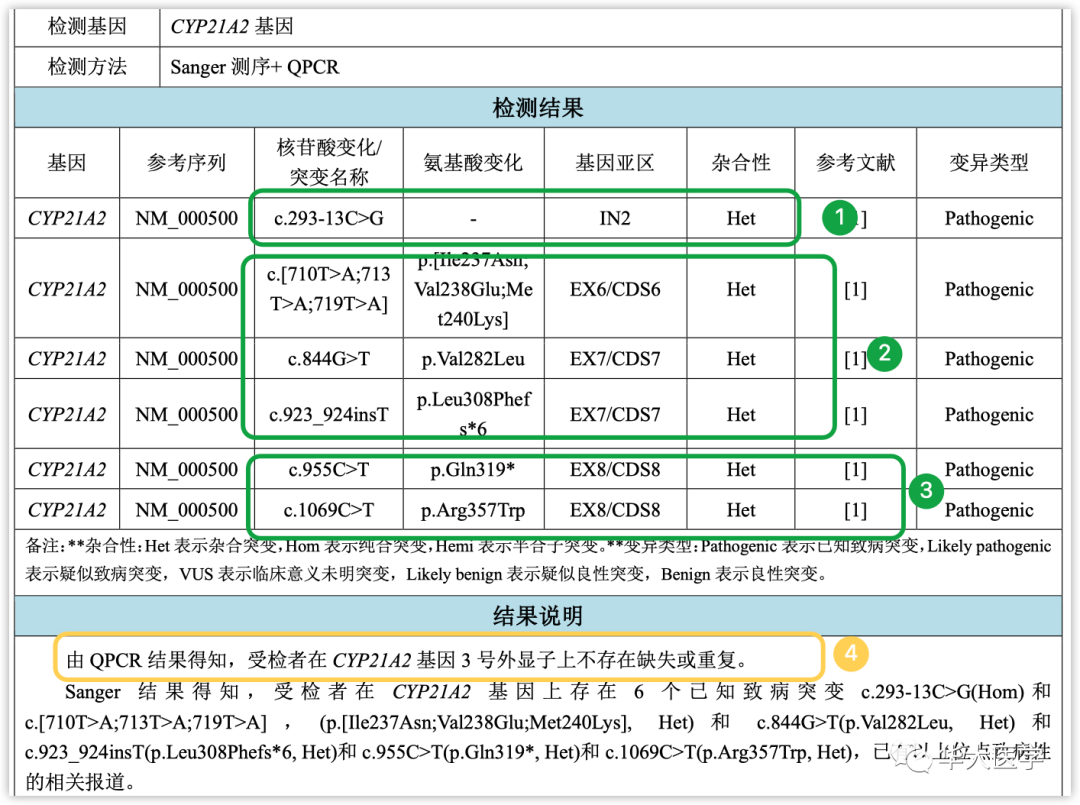Screen dimensions: 1080x805
Task: Click Pathogenic in the EX6/CDS6 row
Action: (x=989, y=290)
